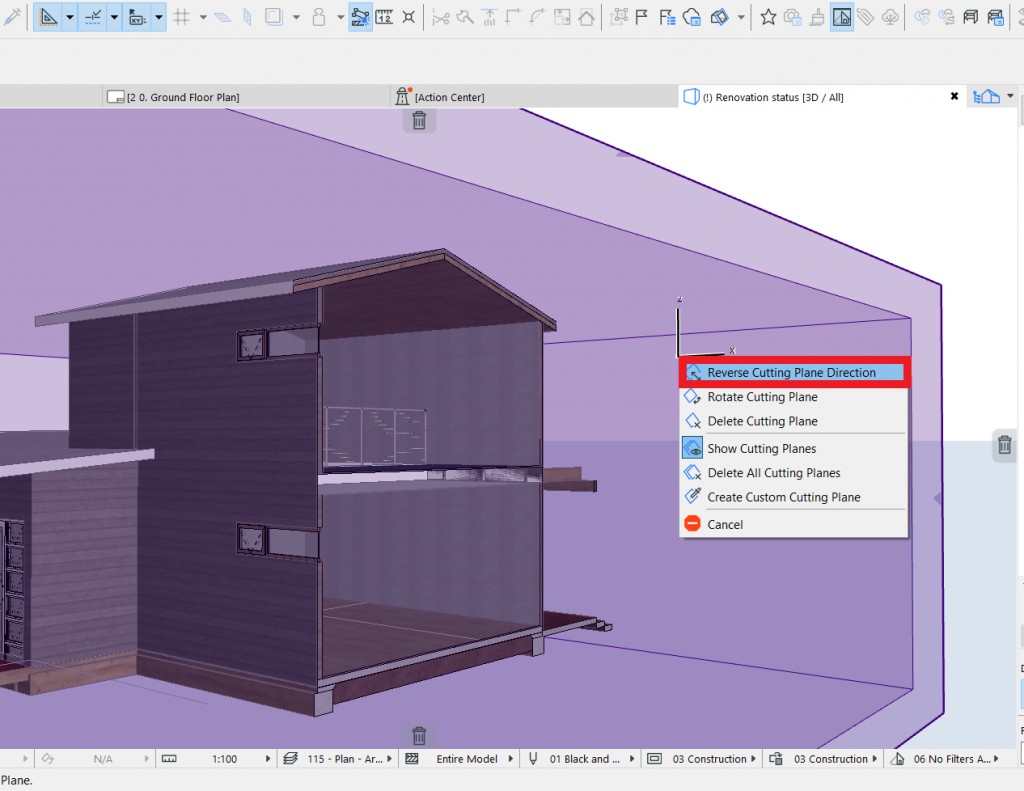Click the Suspend Groups lock icon

pos(318,17)
